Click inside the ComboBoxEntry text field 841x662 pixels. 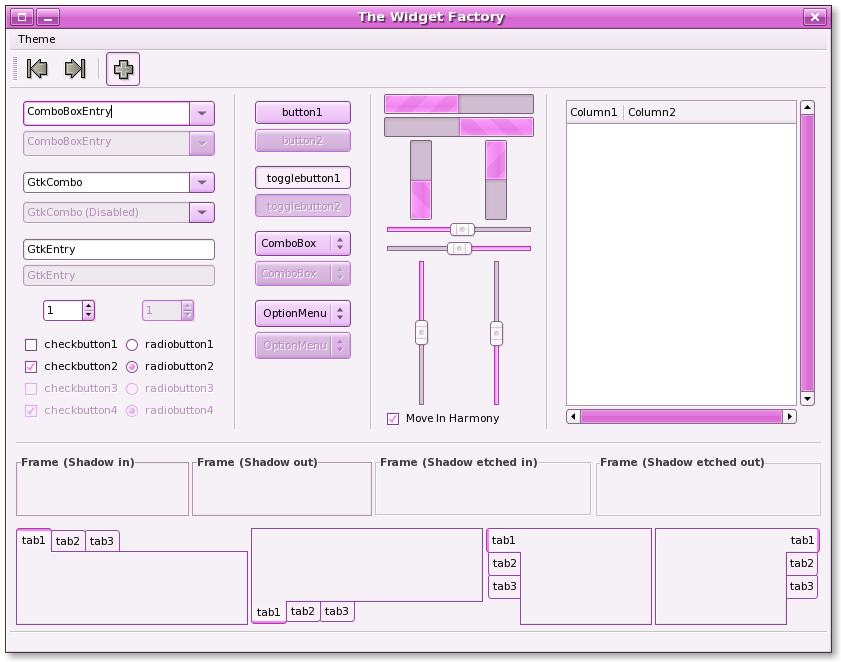pyautogui.click(x=106, y=113)
